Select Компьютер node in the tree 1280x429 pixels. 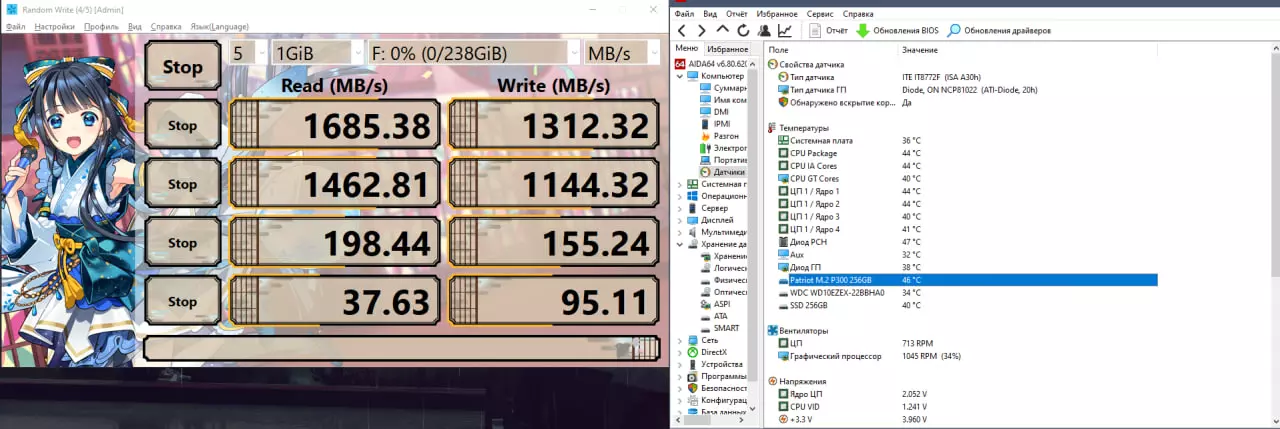[x=716, y=76]
